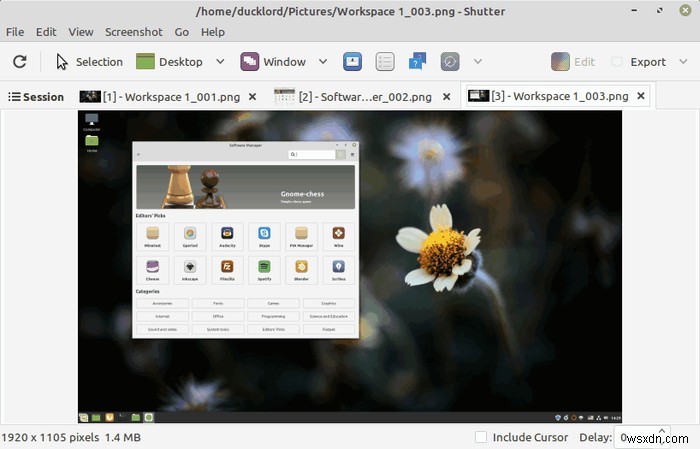Open the Edit drawing tool
This screenshot has width=700, height=449.
coord(573,62)
